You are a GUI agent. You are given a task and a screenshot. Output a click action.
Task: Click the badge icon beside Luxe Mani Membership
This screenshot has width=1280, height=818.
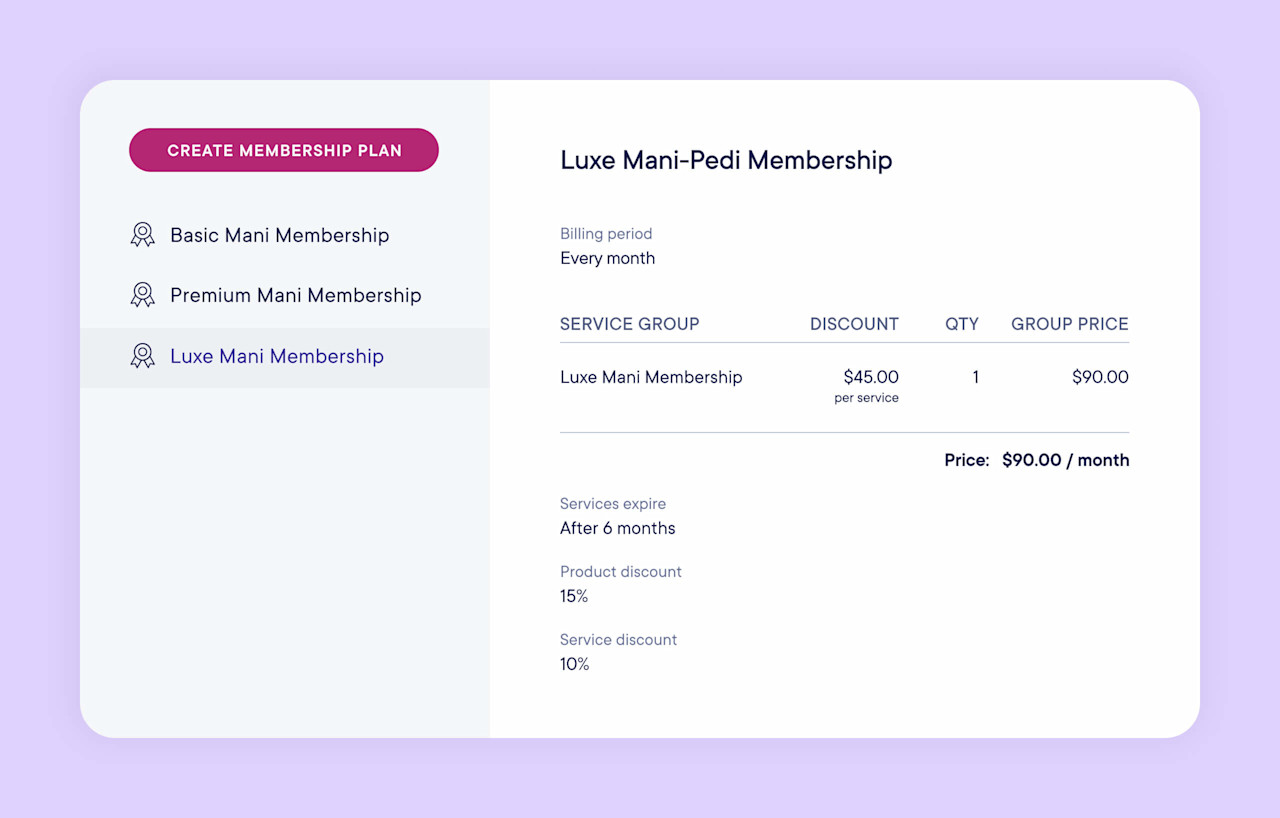pyautogui.click(x=142, y=356)
